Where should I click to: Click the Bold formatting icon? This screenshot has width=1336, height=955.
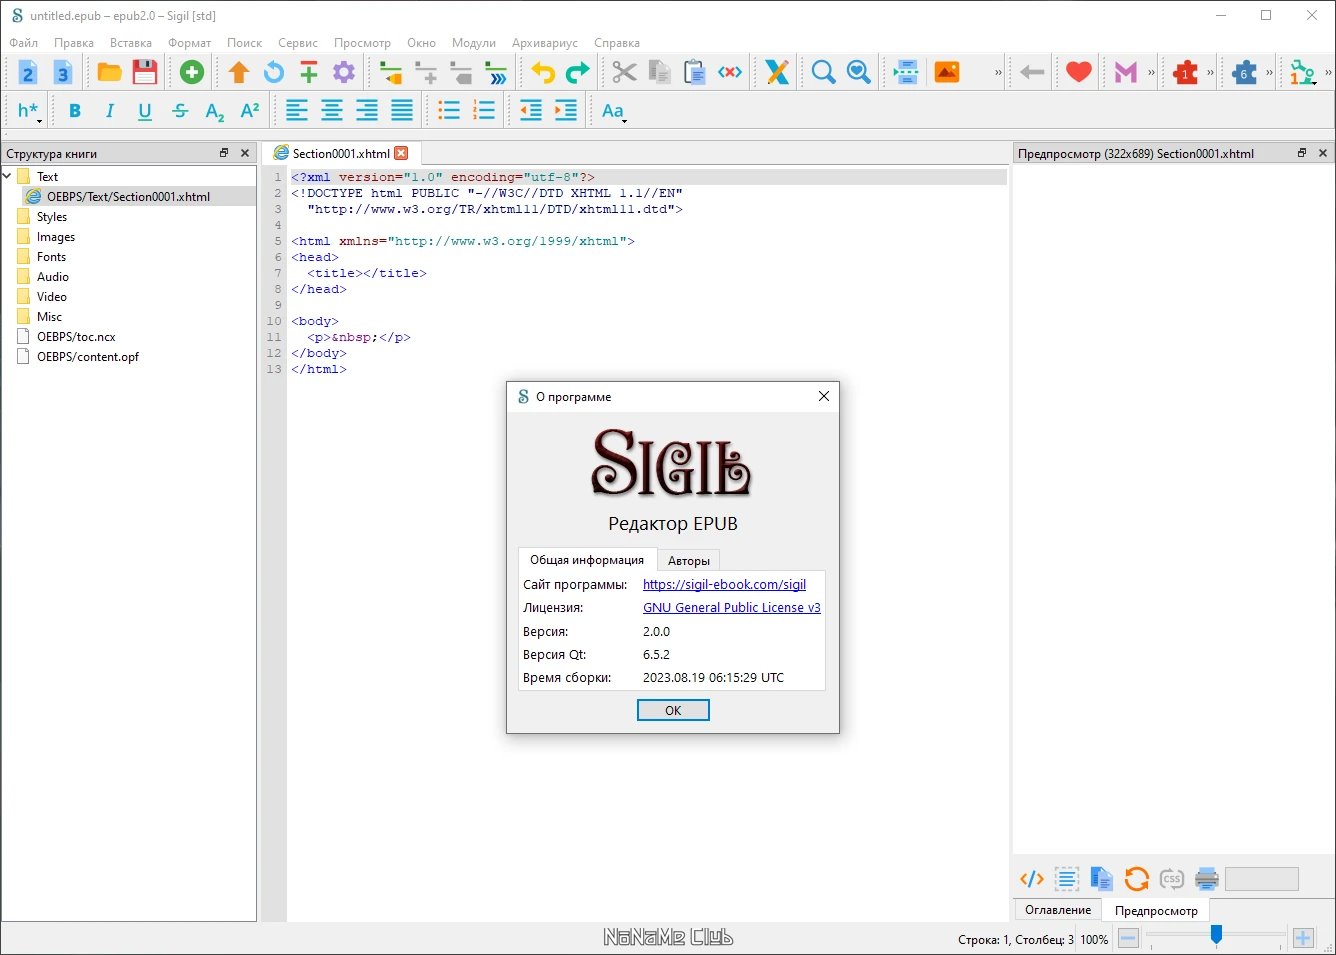point(75,111)
